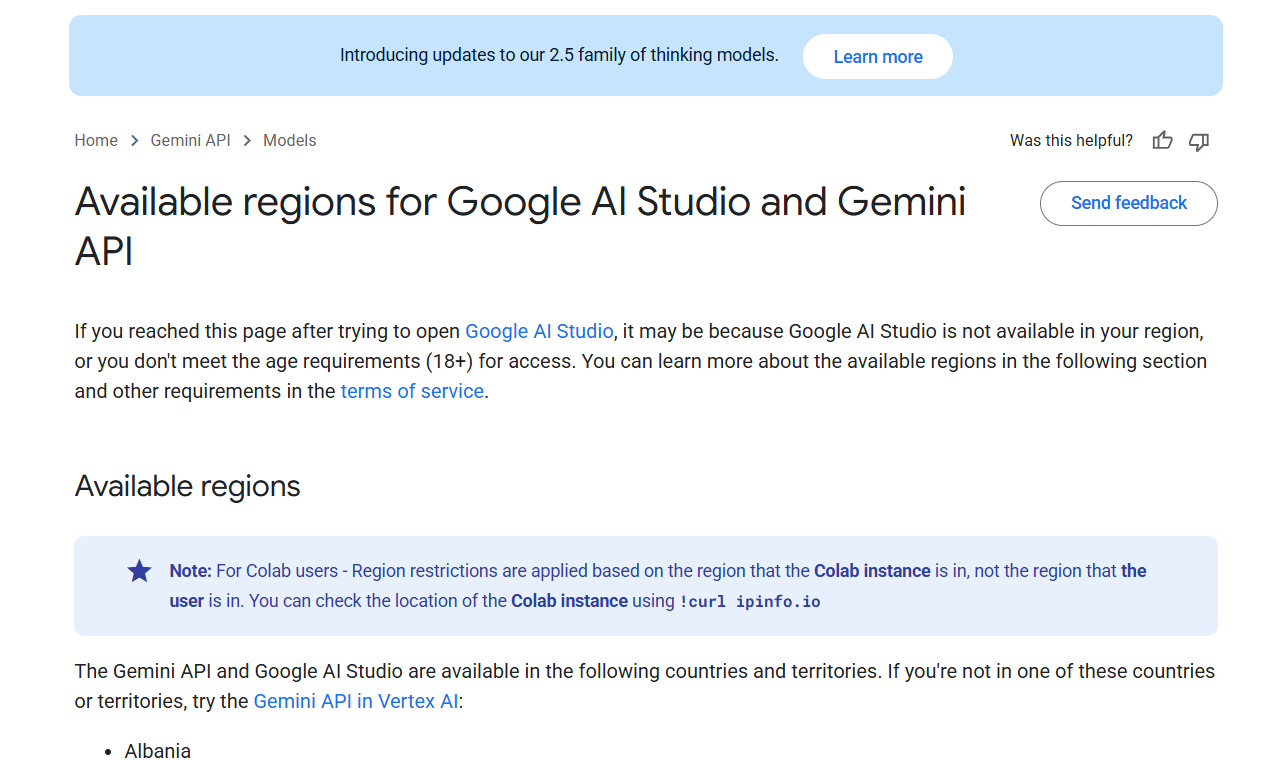Open the Send feedback button
This screenshot has width=1269, height=760.
(x=1129, y=203)
